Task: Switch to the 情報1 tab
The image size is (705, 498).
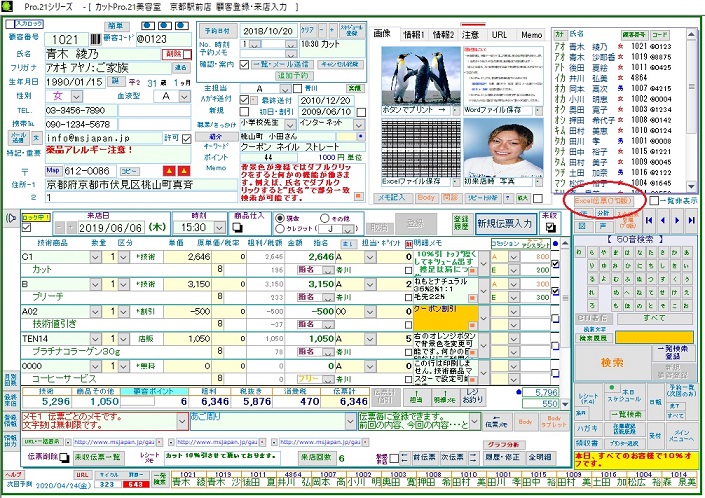Action: point(414,35)
